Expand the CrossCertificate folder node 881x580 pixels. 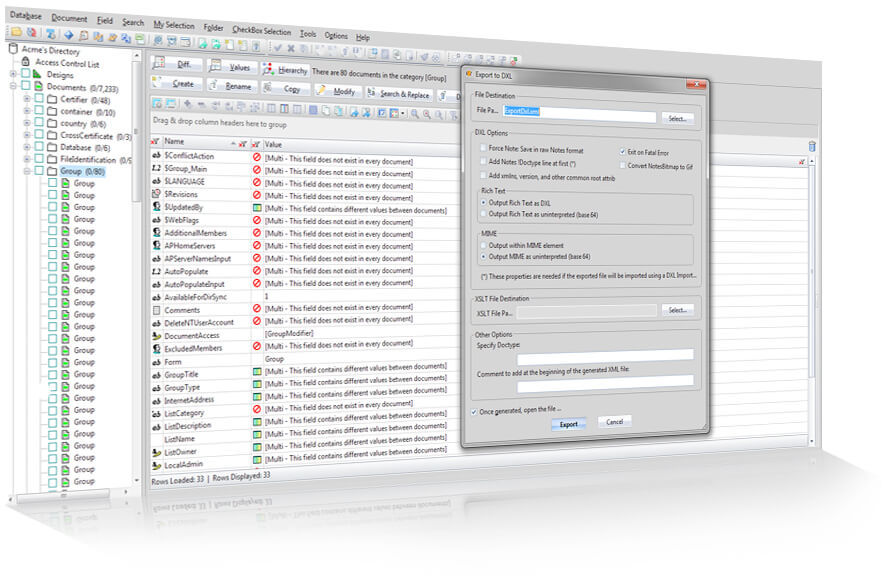(x=26, y=134)
